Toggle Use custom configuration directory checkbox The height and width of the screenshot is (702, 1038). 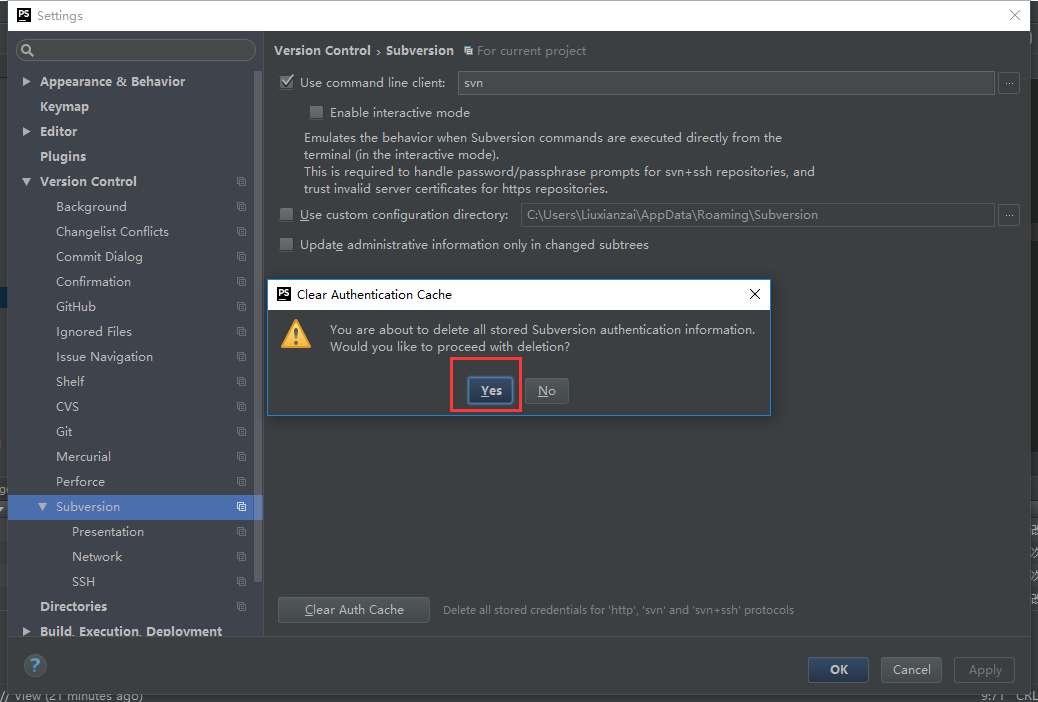pos(287,215)
